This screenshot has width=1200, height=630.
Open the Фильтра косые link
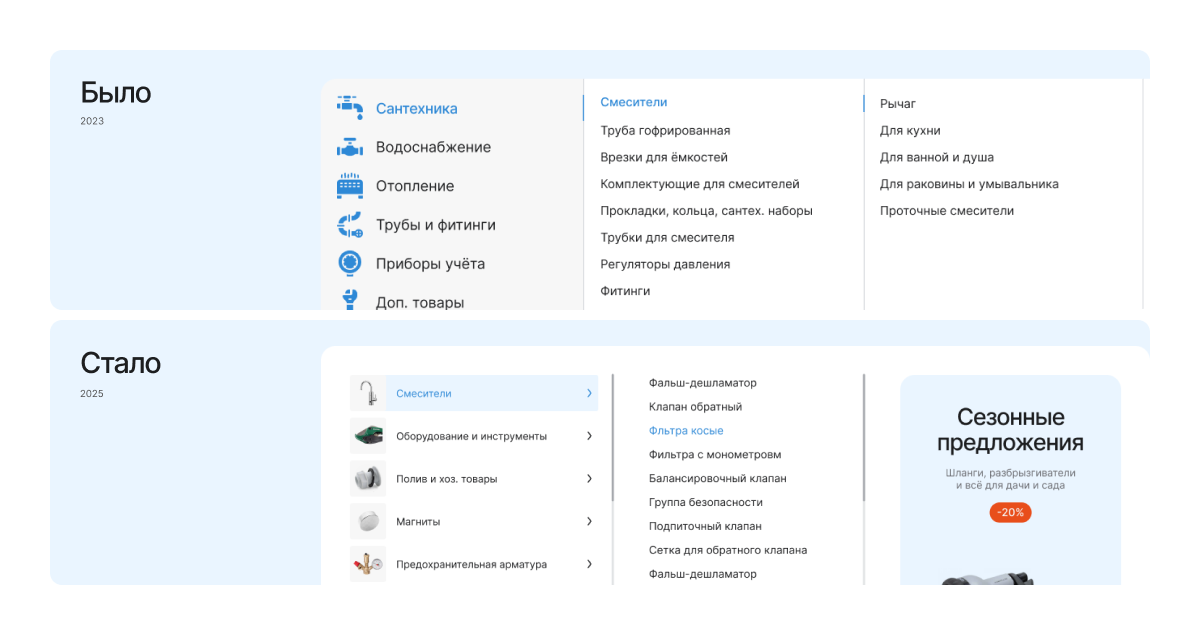tap(686, 431)
